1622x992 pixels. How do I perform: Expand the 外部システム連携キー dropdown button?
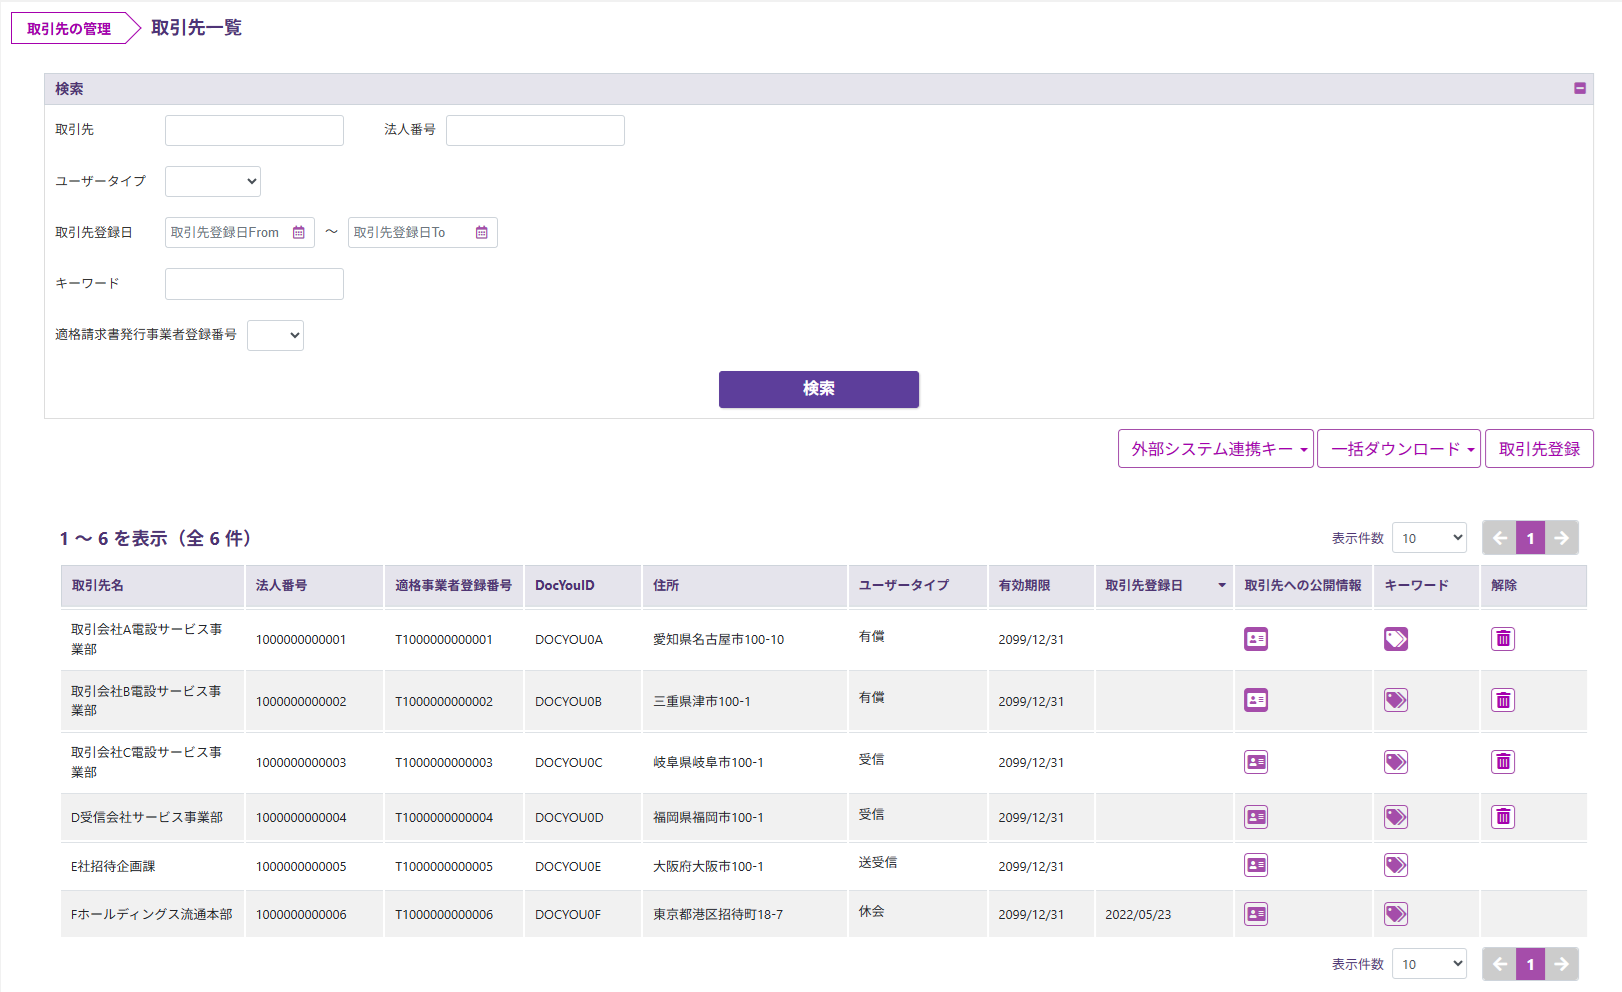pyautogui.click(x=1216, y=449)
